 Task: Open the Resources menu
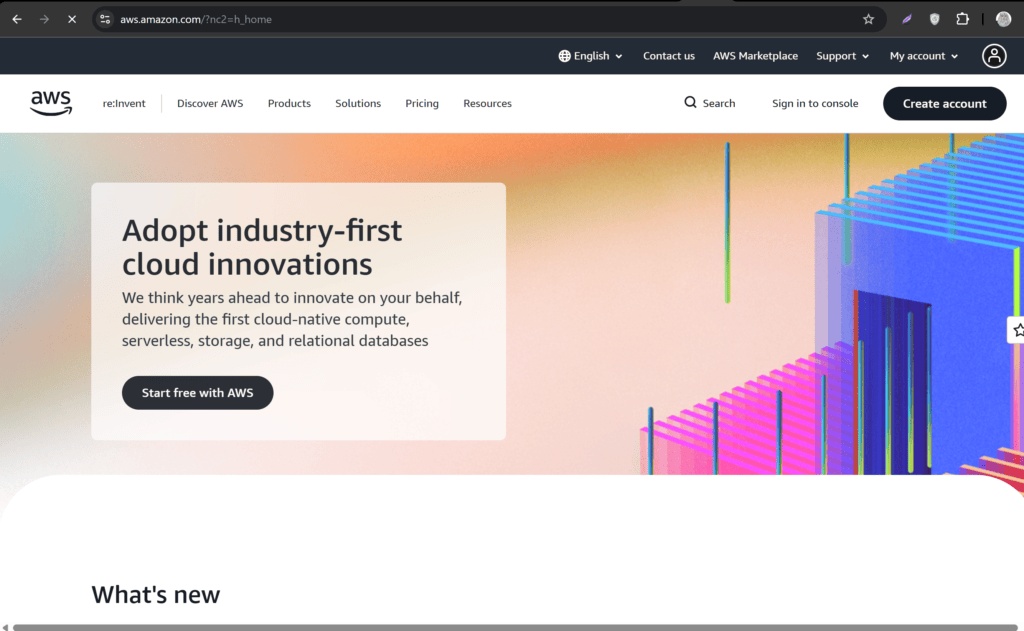487,103
